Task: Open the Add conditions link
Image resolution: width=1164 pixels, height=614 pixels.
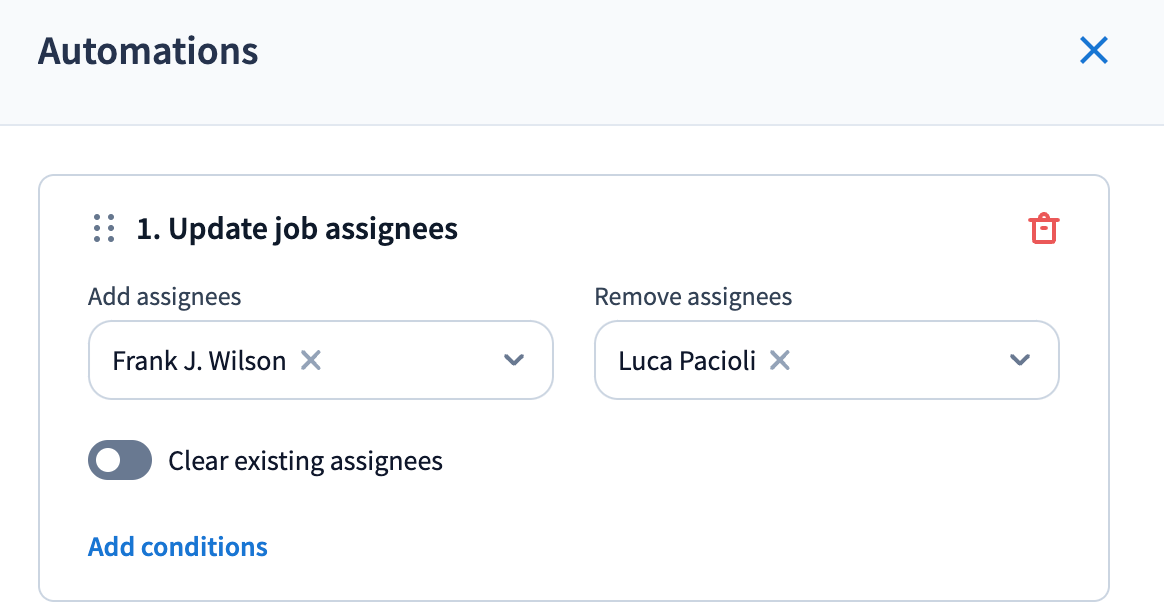Action: point(178,547)
